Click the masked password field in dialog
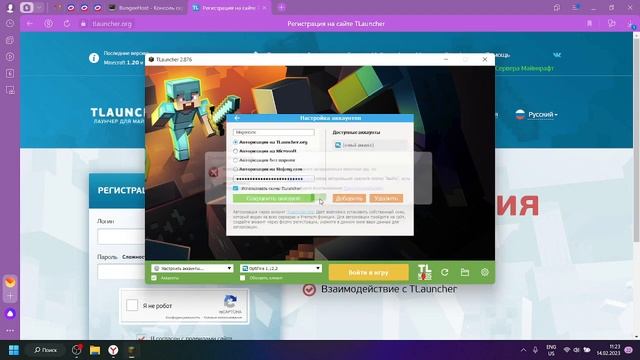This screenshot has width=640, height=360. (x=273, y=179)
